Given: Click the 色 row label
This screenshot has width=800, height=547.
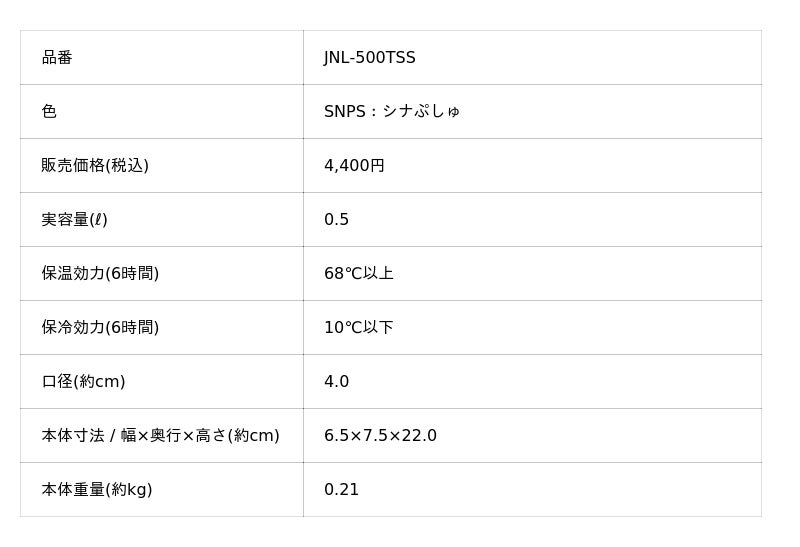Looking at the screenshot, I should pos(49,112).
